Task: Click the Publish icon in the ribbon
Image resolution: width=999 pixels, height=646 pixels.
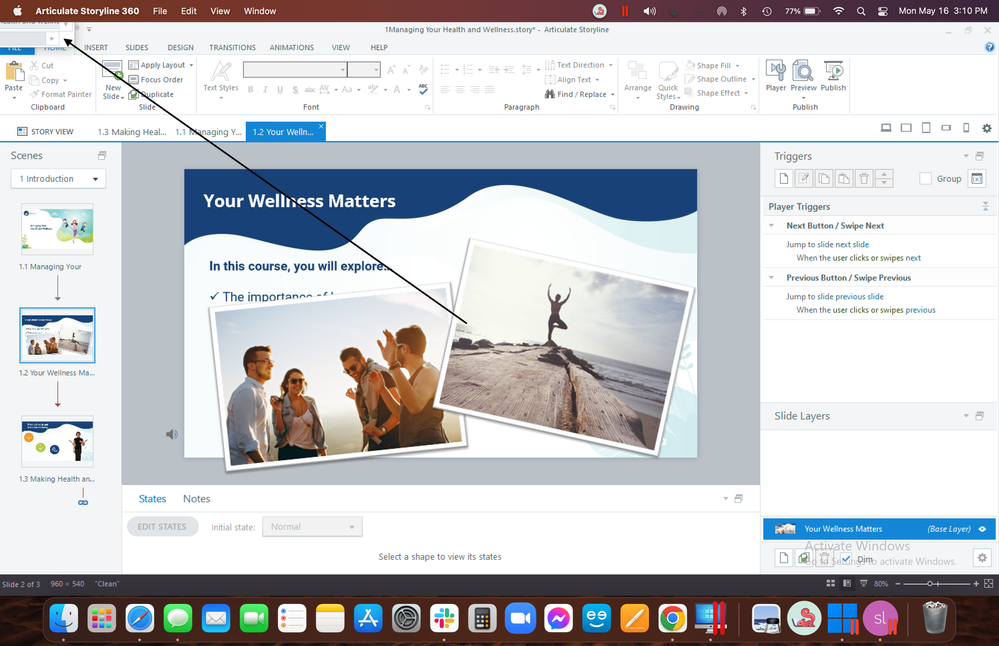Action: click(x=833, y=74)
